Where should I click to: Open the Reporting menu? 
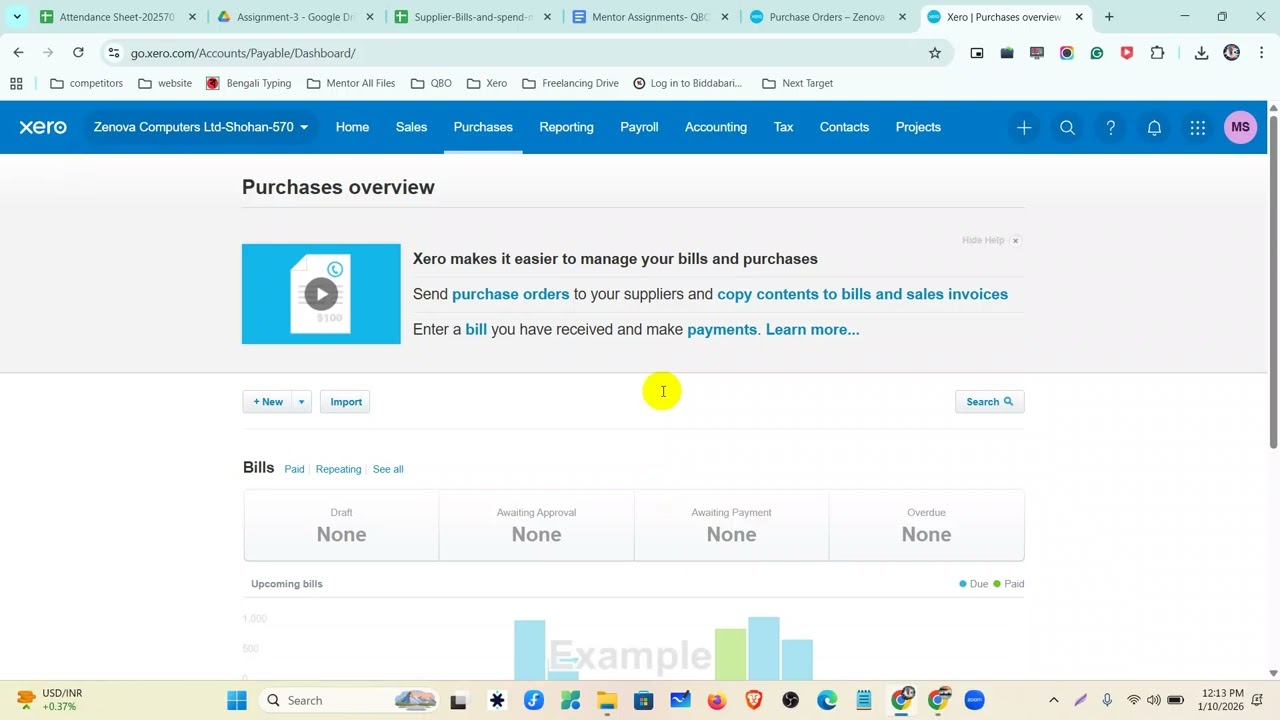[x=566, y=127]
